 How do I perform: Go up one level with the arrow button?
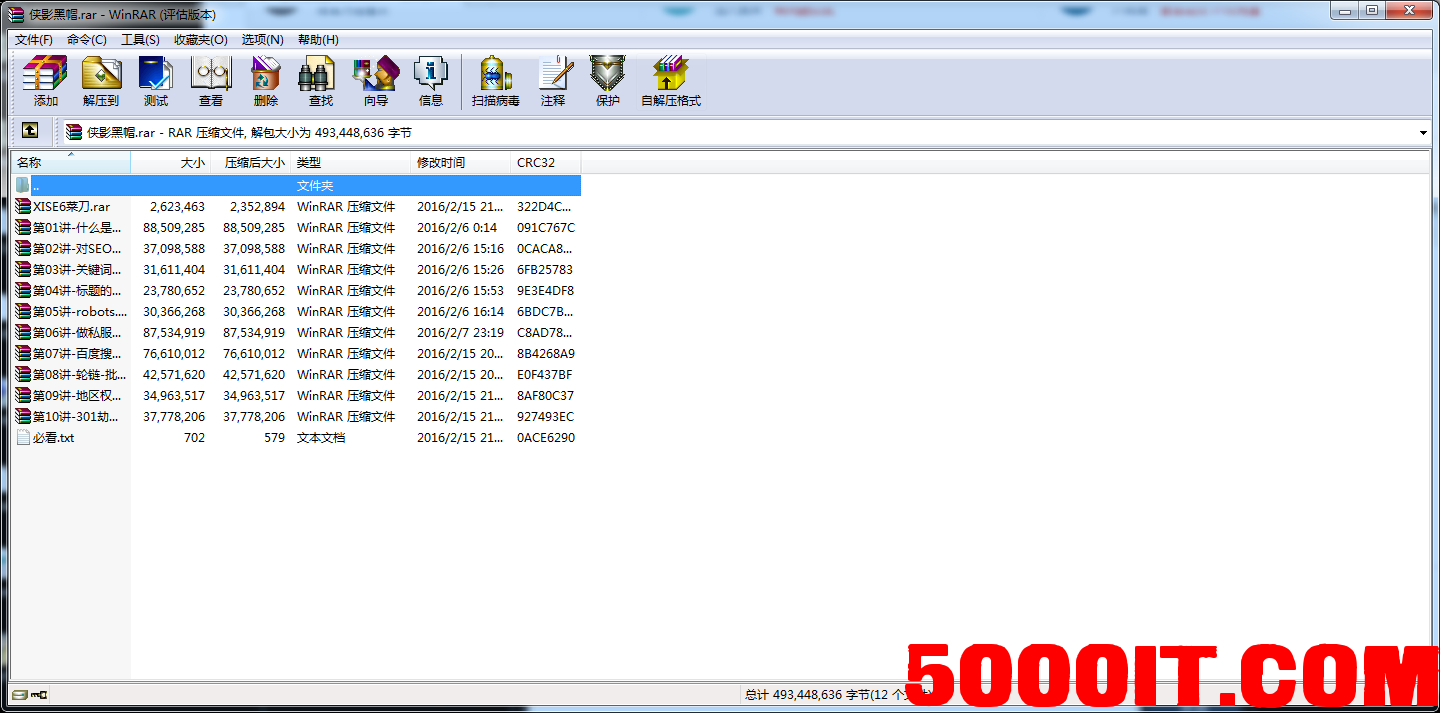click(30, 131)
